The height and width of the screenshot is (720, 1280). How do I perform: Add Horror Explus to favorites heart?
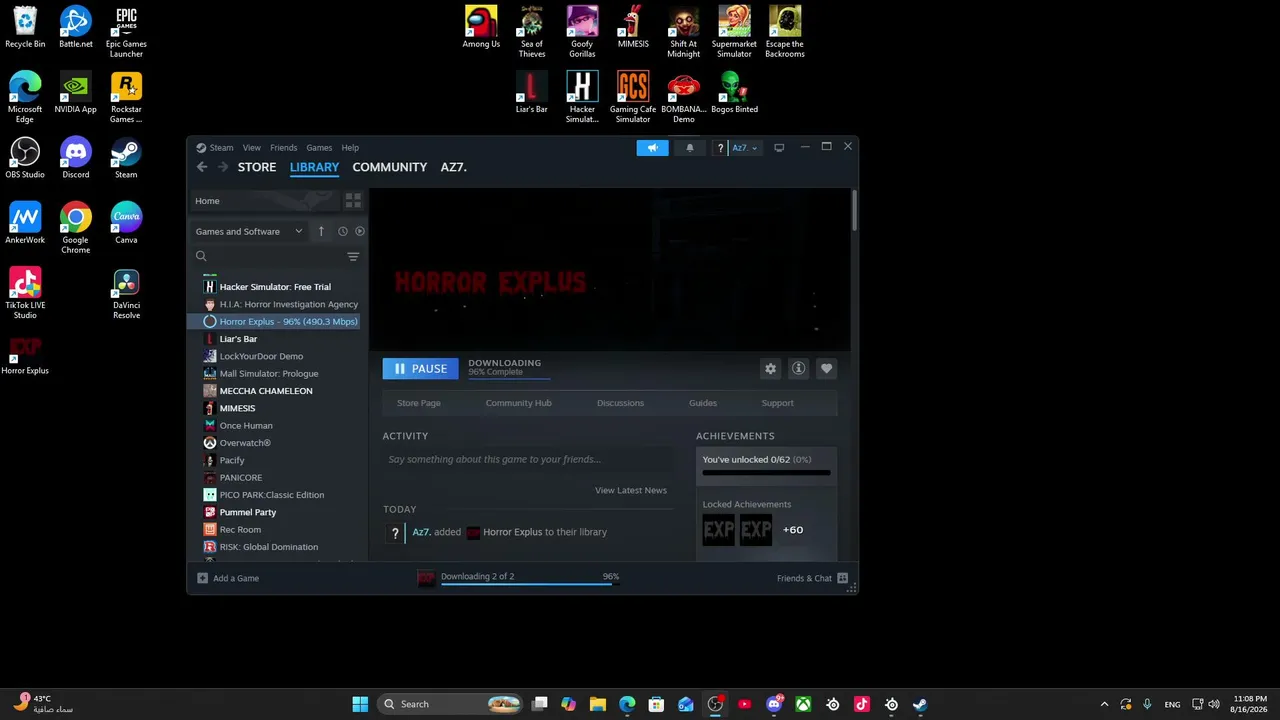[826, 369]
